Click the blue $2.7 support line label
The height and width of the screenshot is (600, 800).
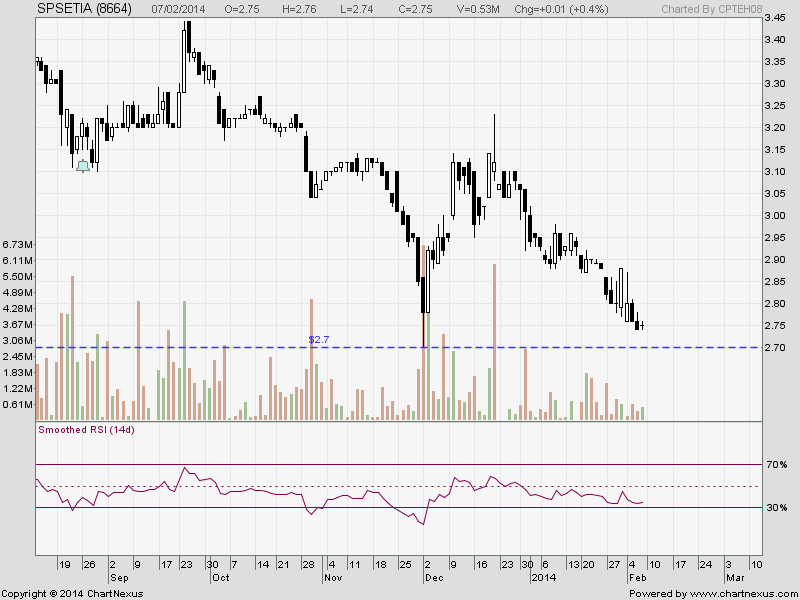pyautogui.click(x=319, y=339)
